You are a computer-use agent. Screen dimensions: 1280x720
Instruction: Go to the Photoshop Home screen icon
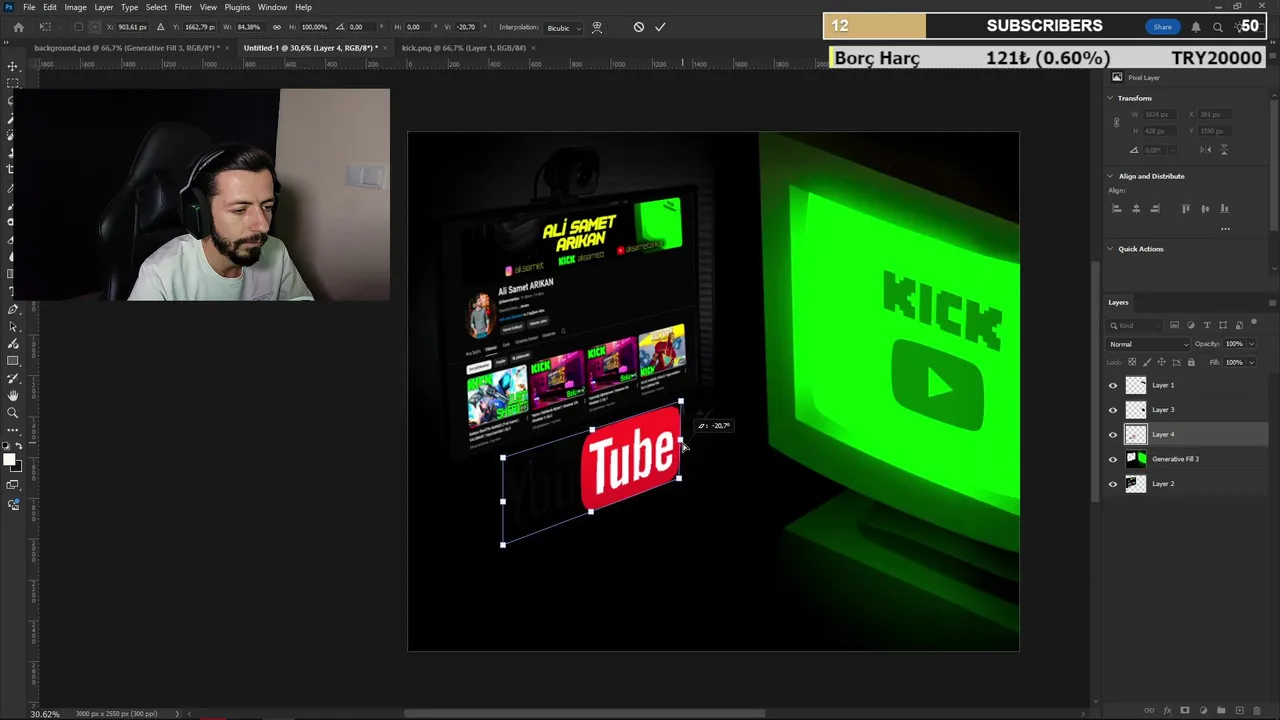(18, 27)
